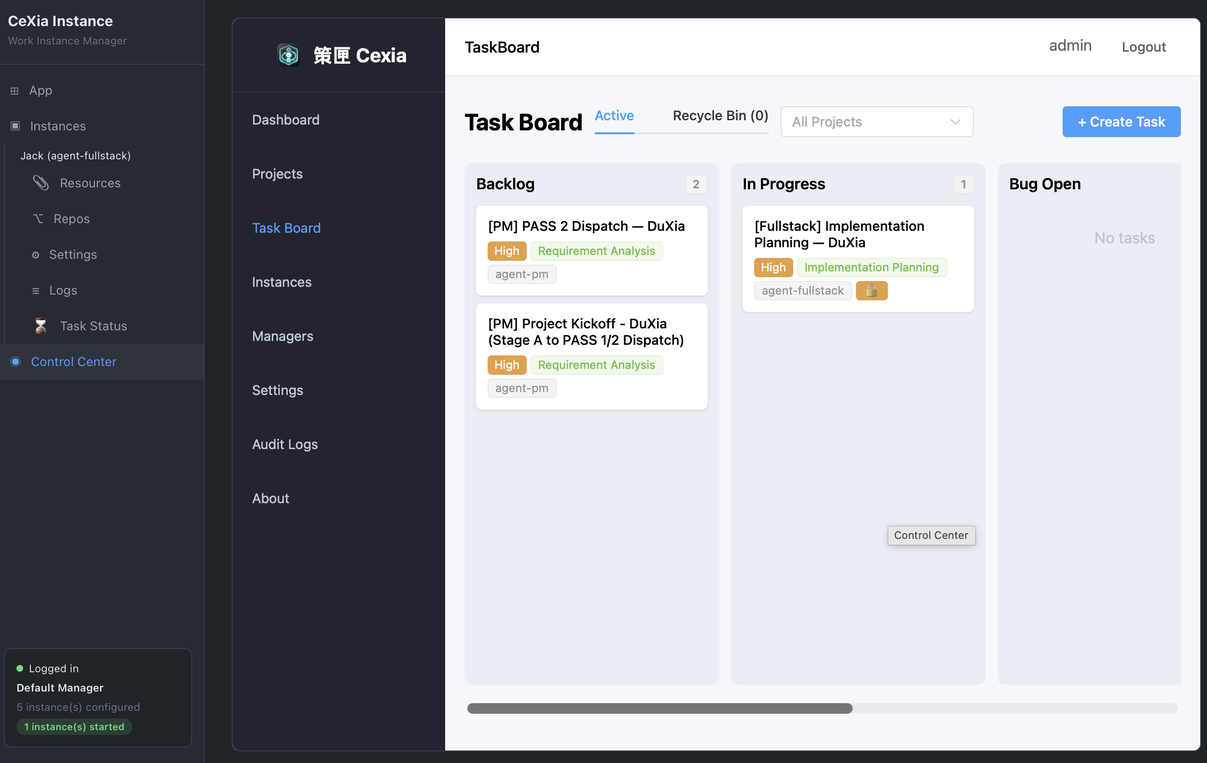Viewport: 1207px width, 763px height.
Task: Click the lines icon next to Logs
Action: click(36, 290)
